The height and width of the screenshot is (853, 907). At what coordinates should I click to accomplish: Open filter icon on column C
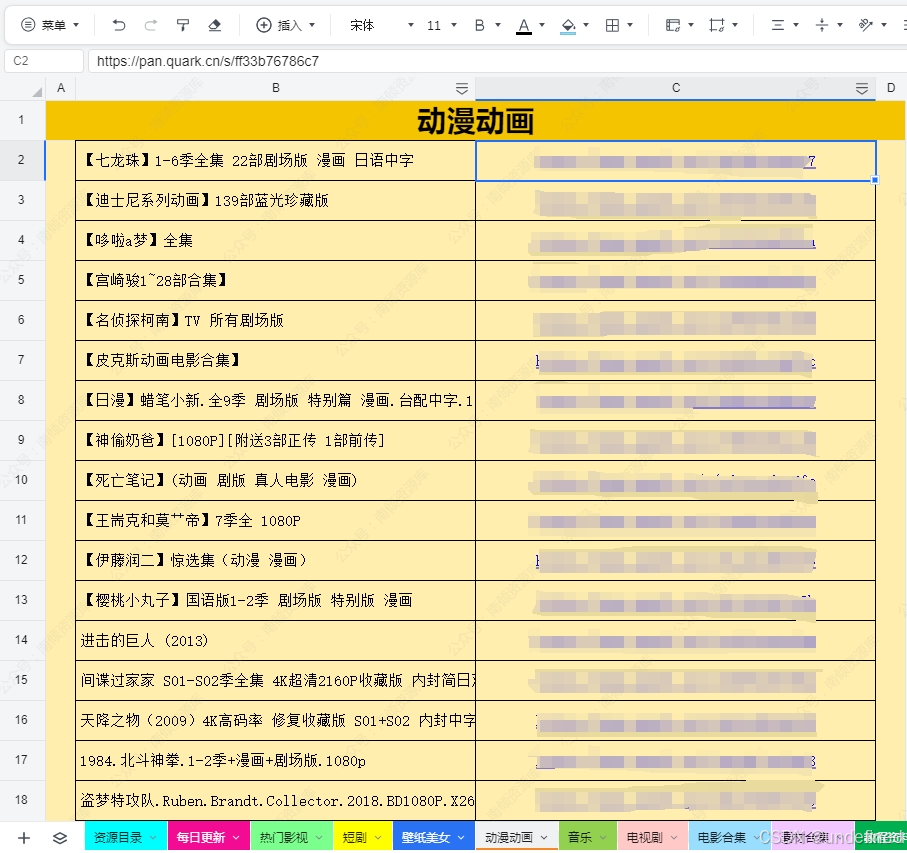(862, 88)
